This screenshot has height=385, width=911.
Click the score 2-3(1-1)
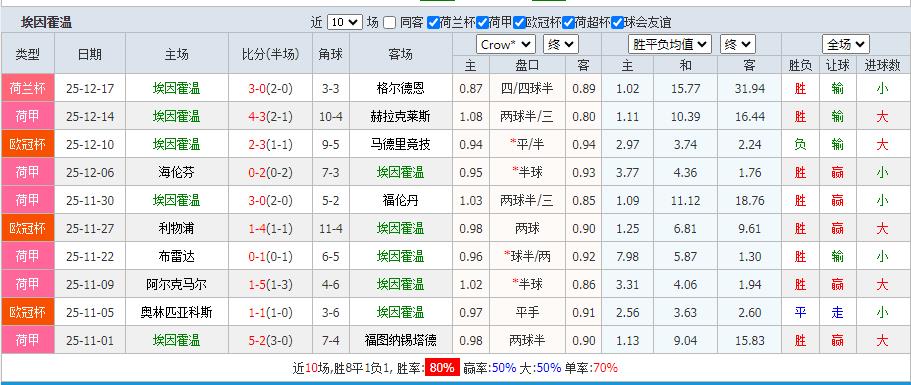pyautogui.click(x=270, y=144)
